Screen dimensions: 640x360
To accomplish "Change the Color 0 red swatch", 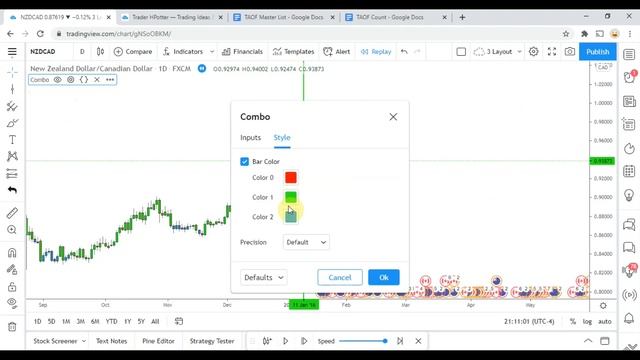I will (x=291, y=178).
